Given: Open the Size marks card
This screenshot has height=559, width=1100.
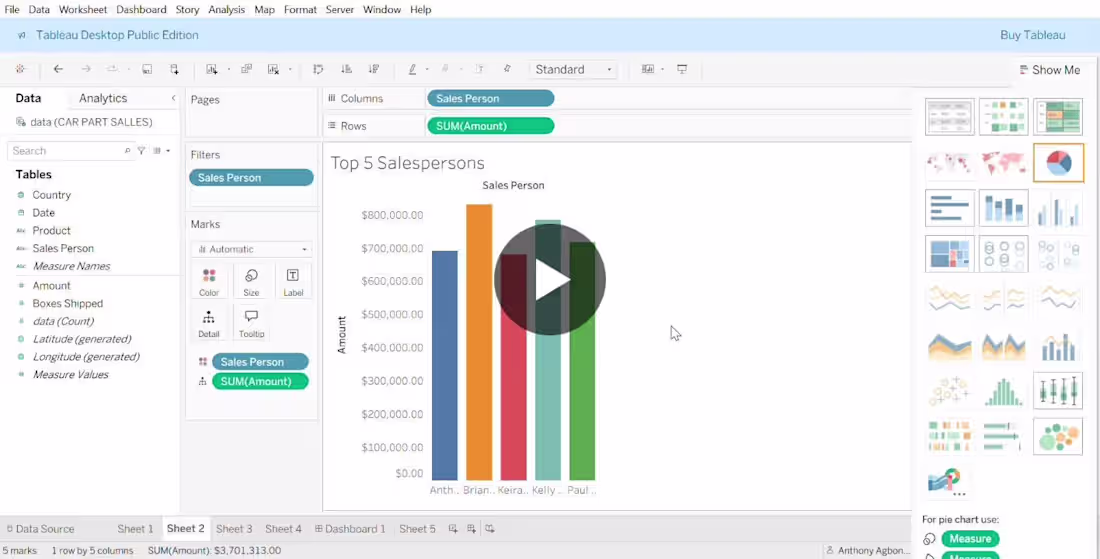Looking at the screenshot, I should click(251, 283).
